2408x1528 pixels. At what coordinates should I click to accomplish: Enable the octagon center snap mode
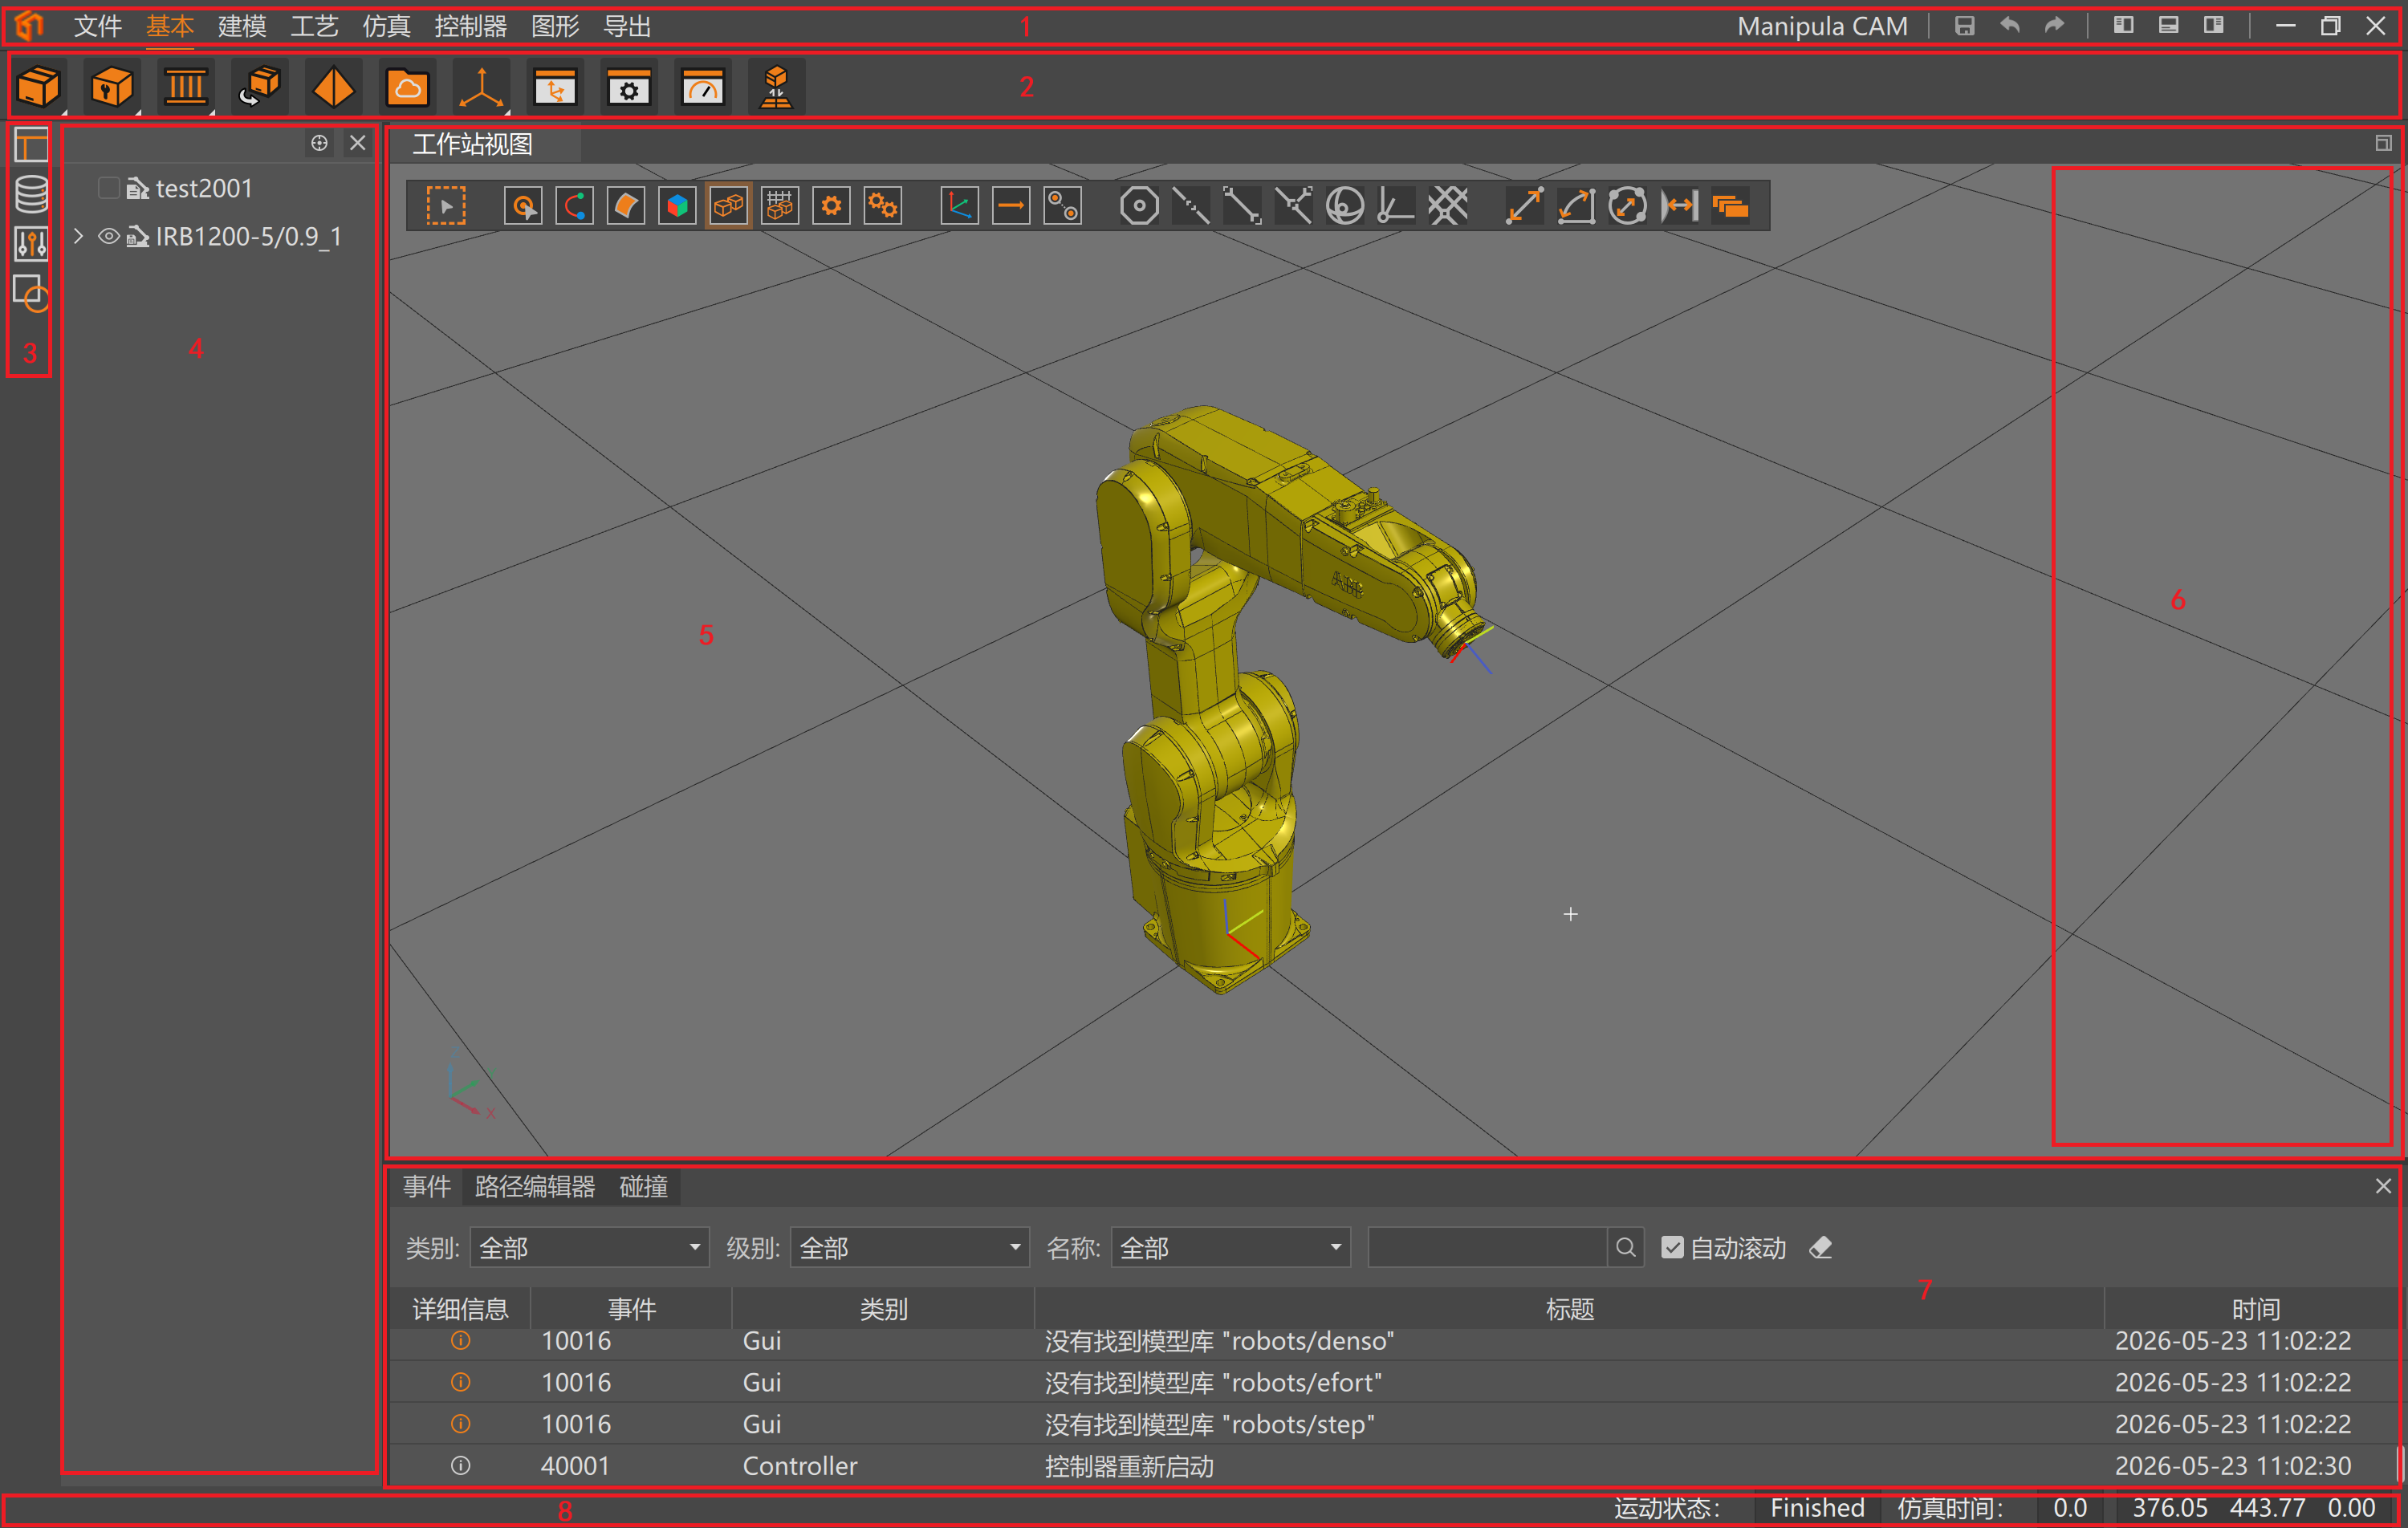click(1139, 206)
